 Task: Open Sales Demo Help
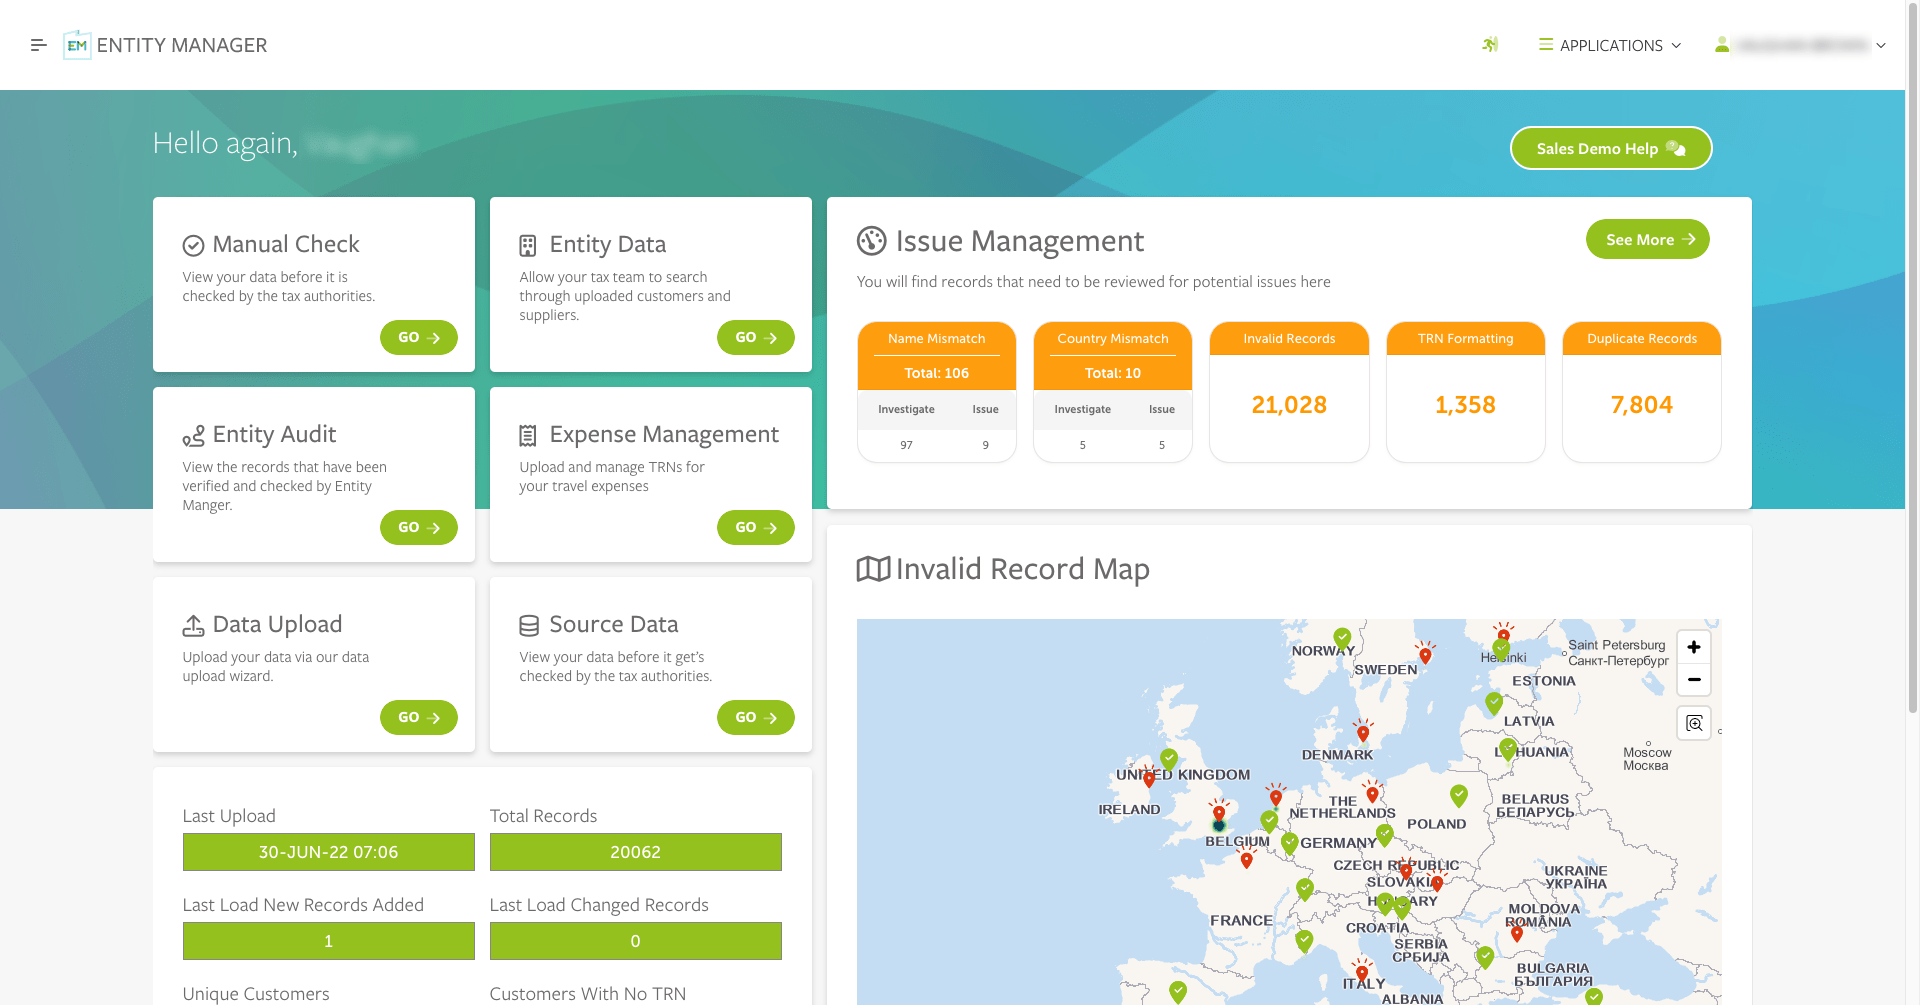point(1611,148)
